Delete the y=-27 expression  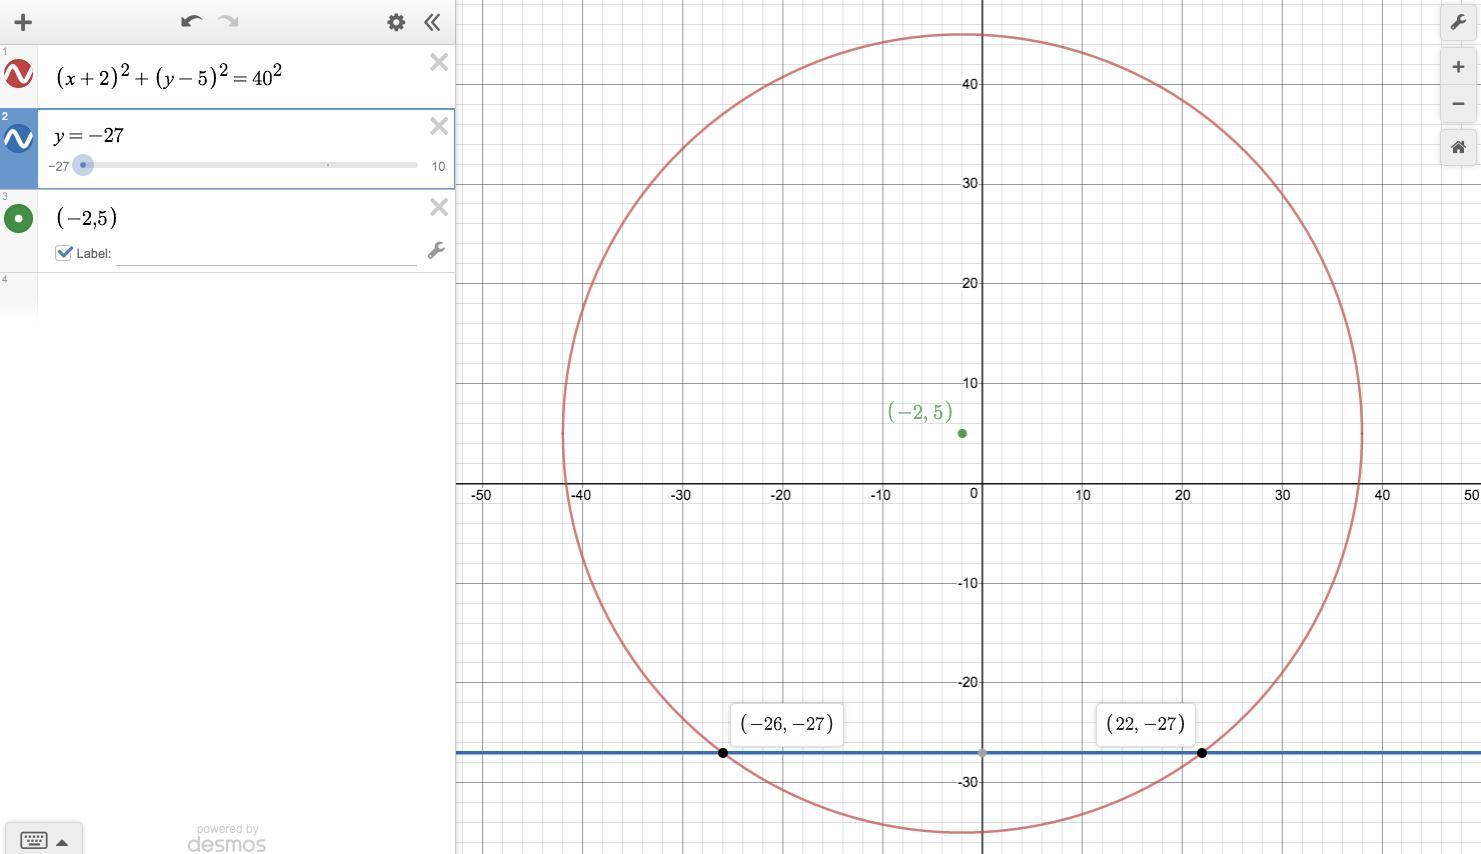point(438,126)
